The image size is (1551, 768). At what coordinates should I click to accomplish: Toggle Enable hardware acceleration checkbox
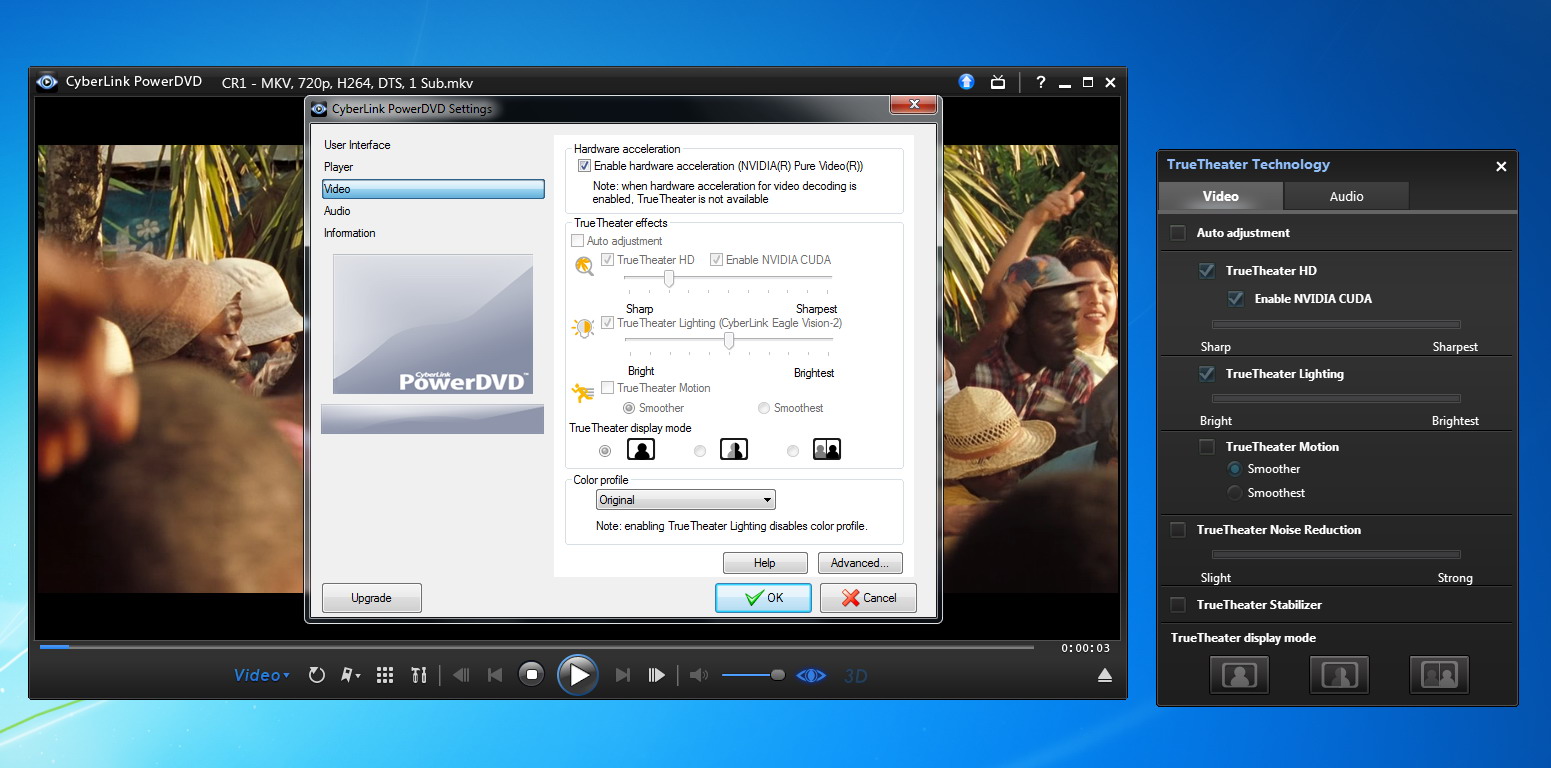585,166
